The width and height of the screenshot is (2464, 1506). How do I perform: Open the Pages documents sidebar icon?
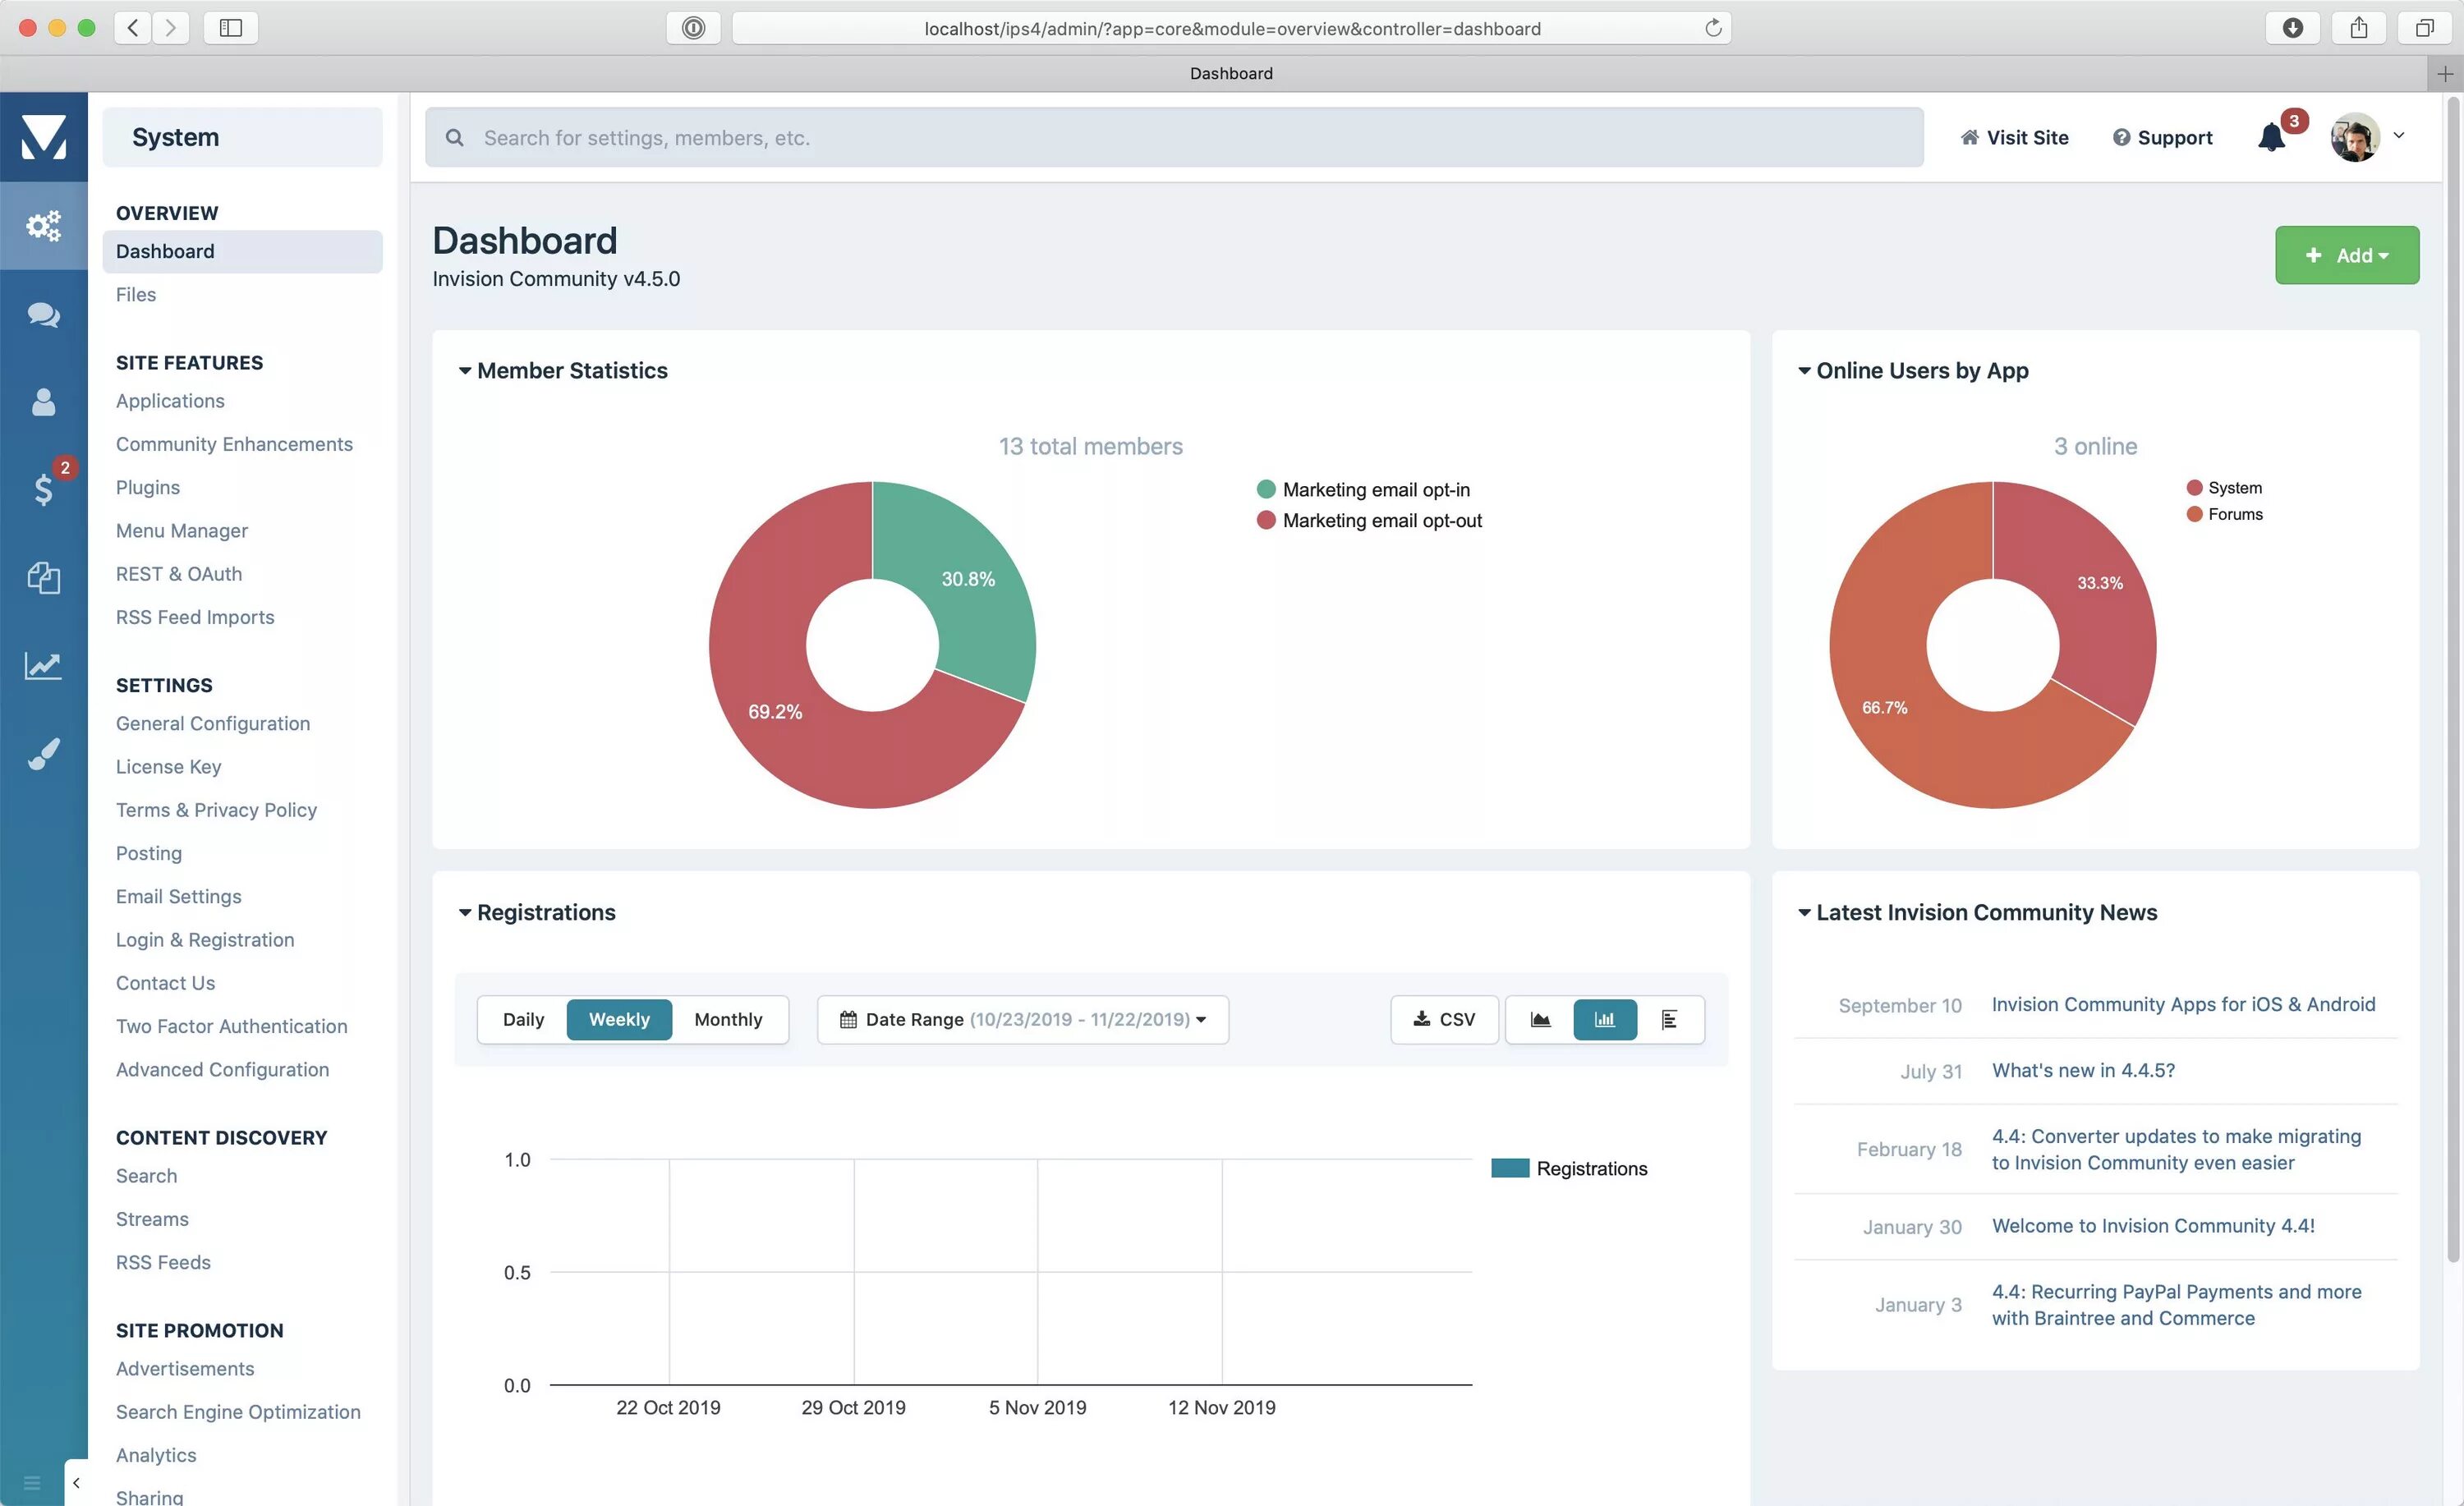click(x=43, y=577)
